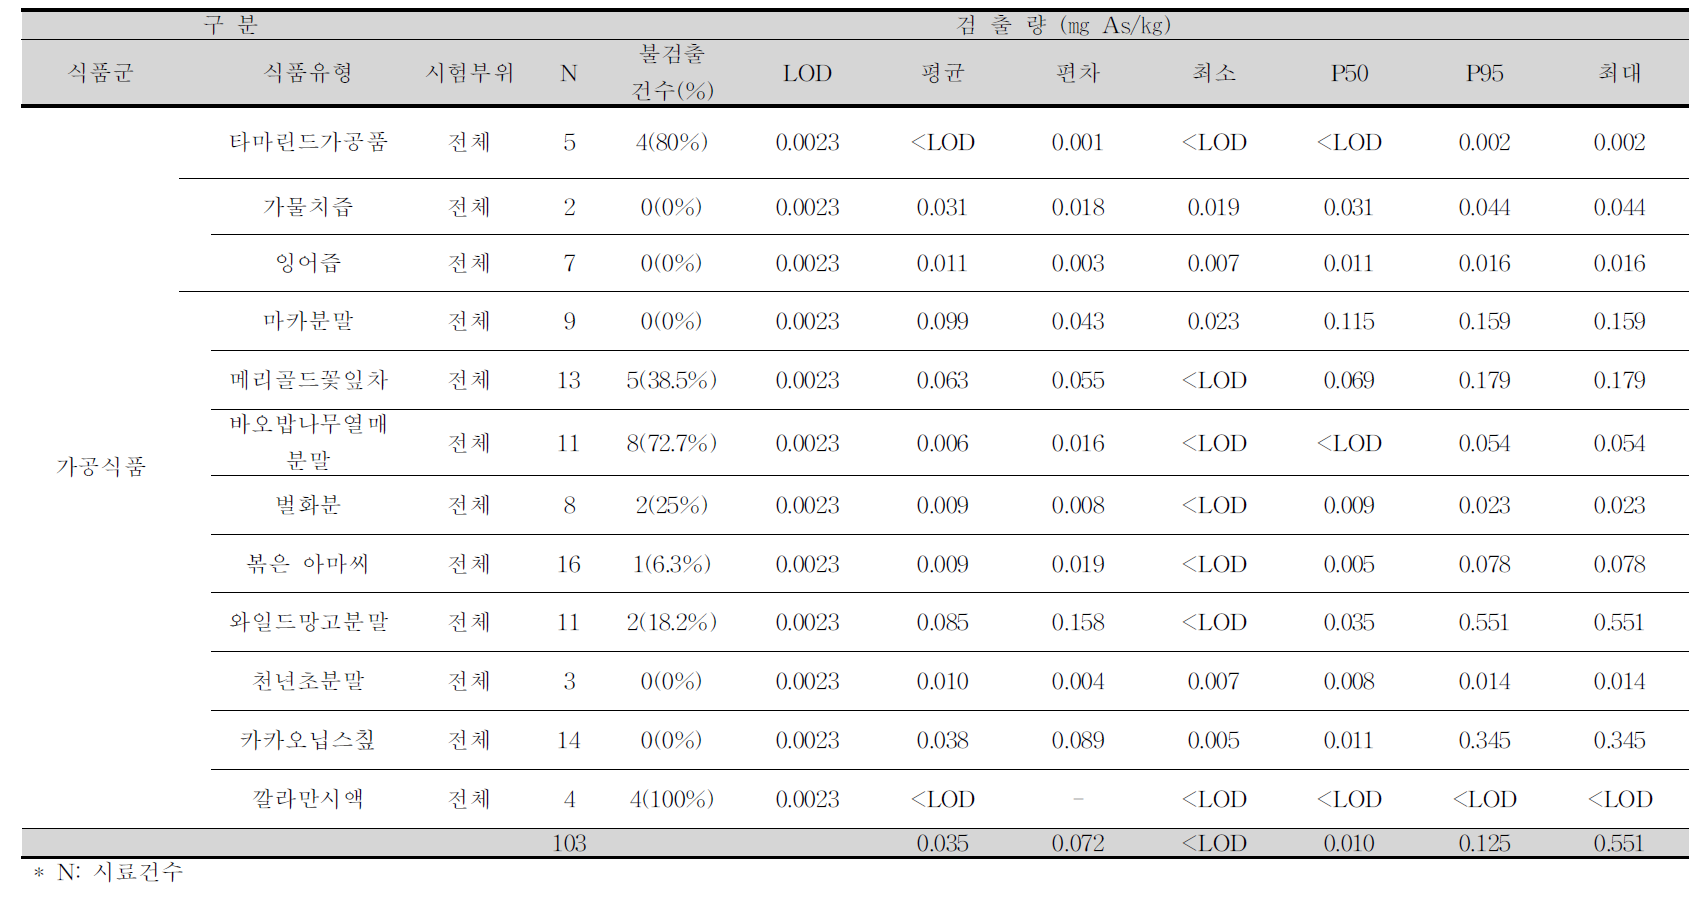The height and width of the screenshot is (901, 1698).
Task: Click the 0.072 total deviation value
Action: coord(1078,843)
